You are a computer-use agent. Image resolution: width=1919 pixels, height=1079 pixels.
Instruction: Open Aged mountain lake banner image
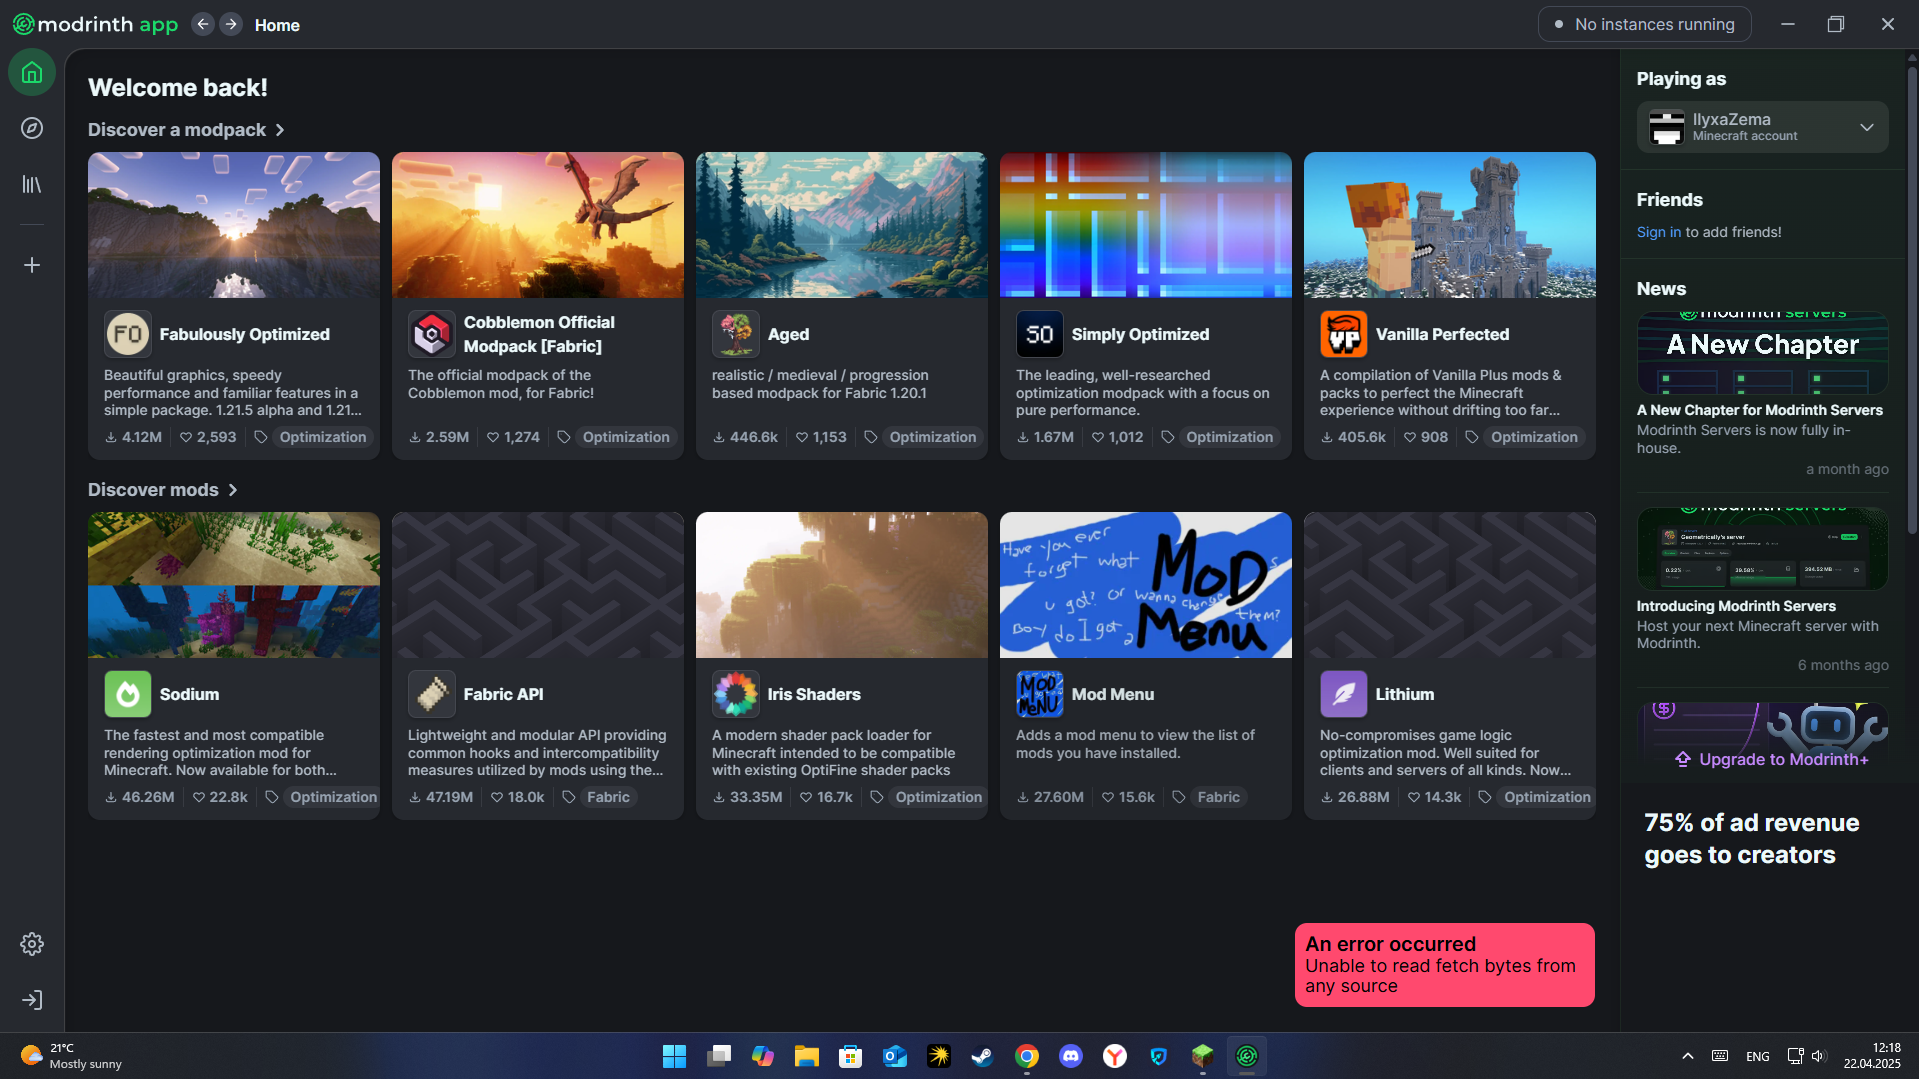(842, 225)
